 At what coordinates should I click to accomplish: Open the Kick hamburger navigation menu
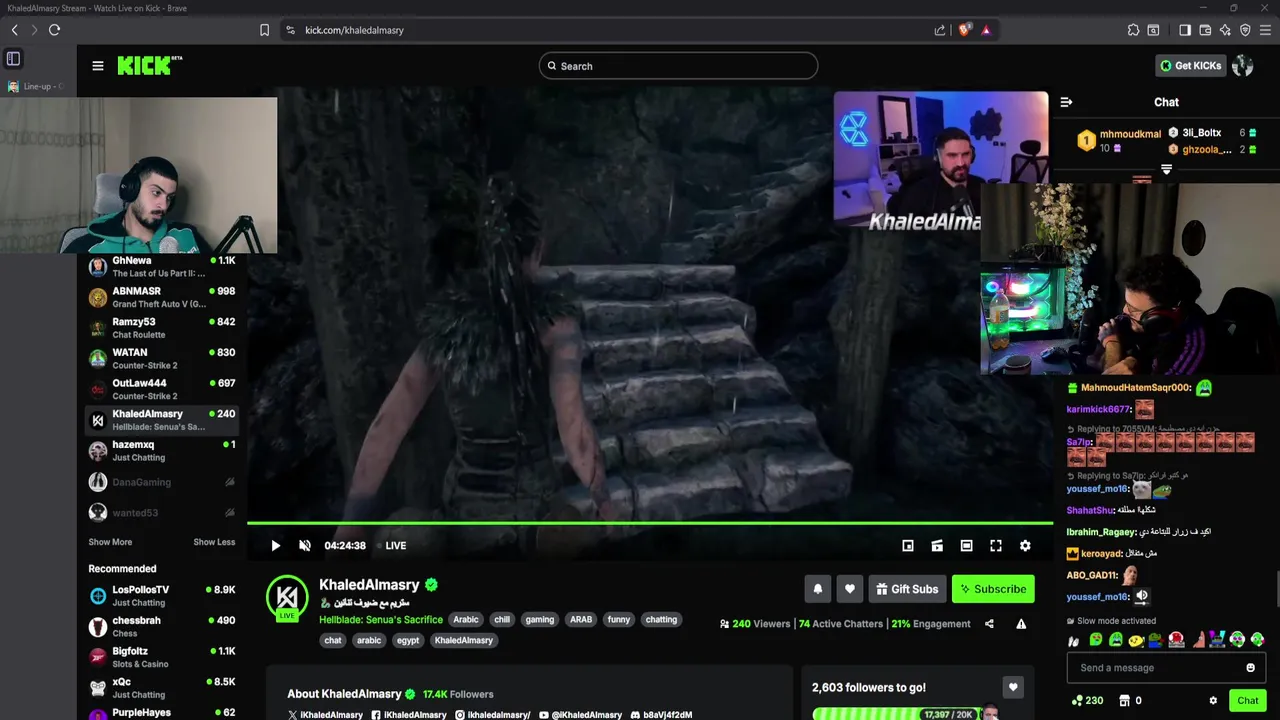[98, 66]
